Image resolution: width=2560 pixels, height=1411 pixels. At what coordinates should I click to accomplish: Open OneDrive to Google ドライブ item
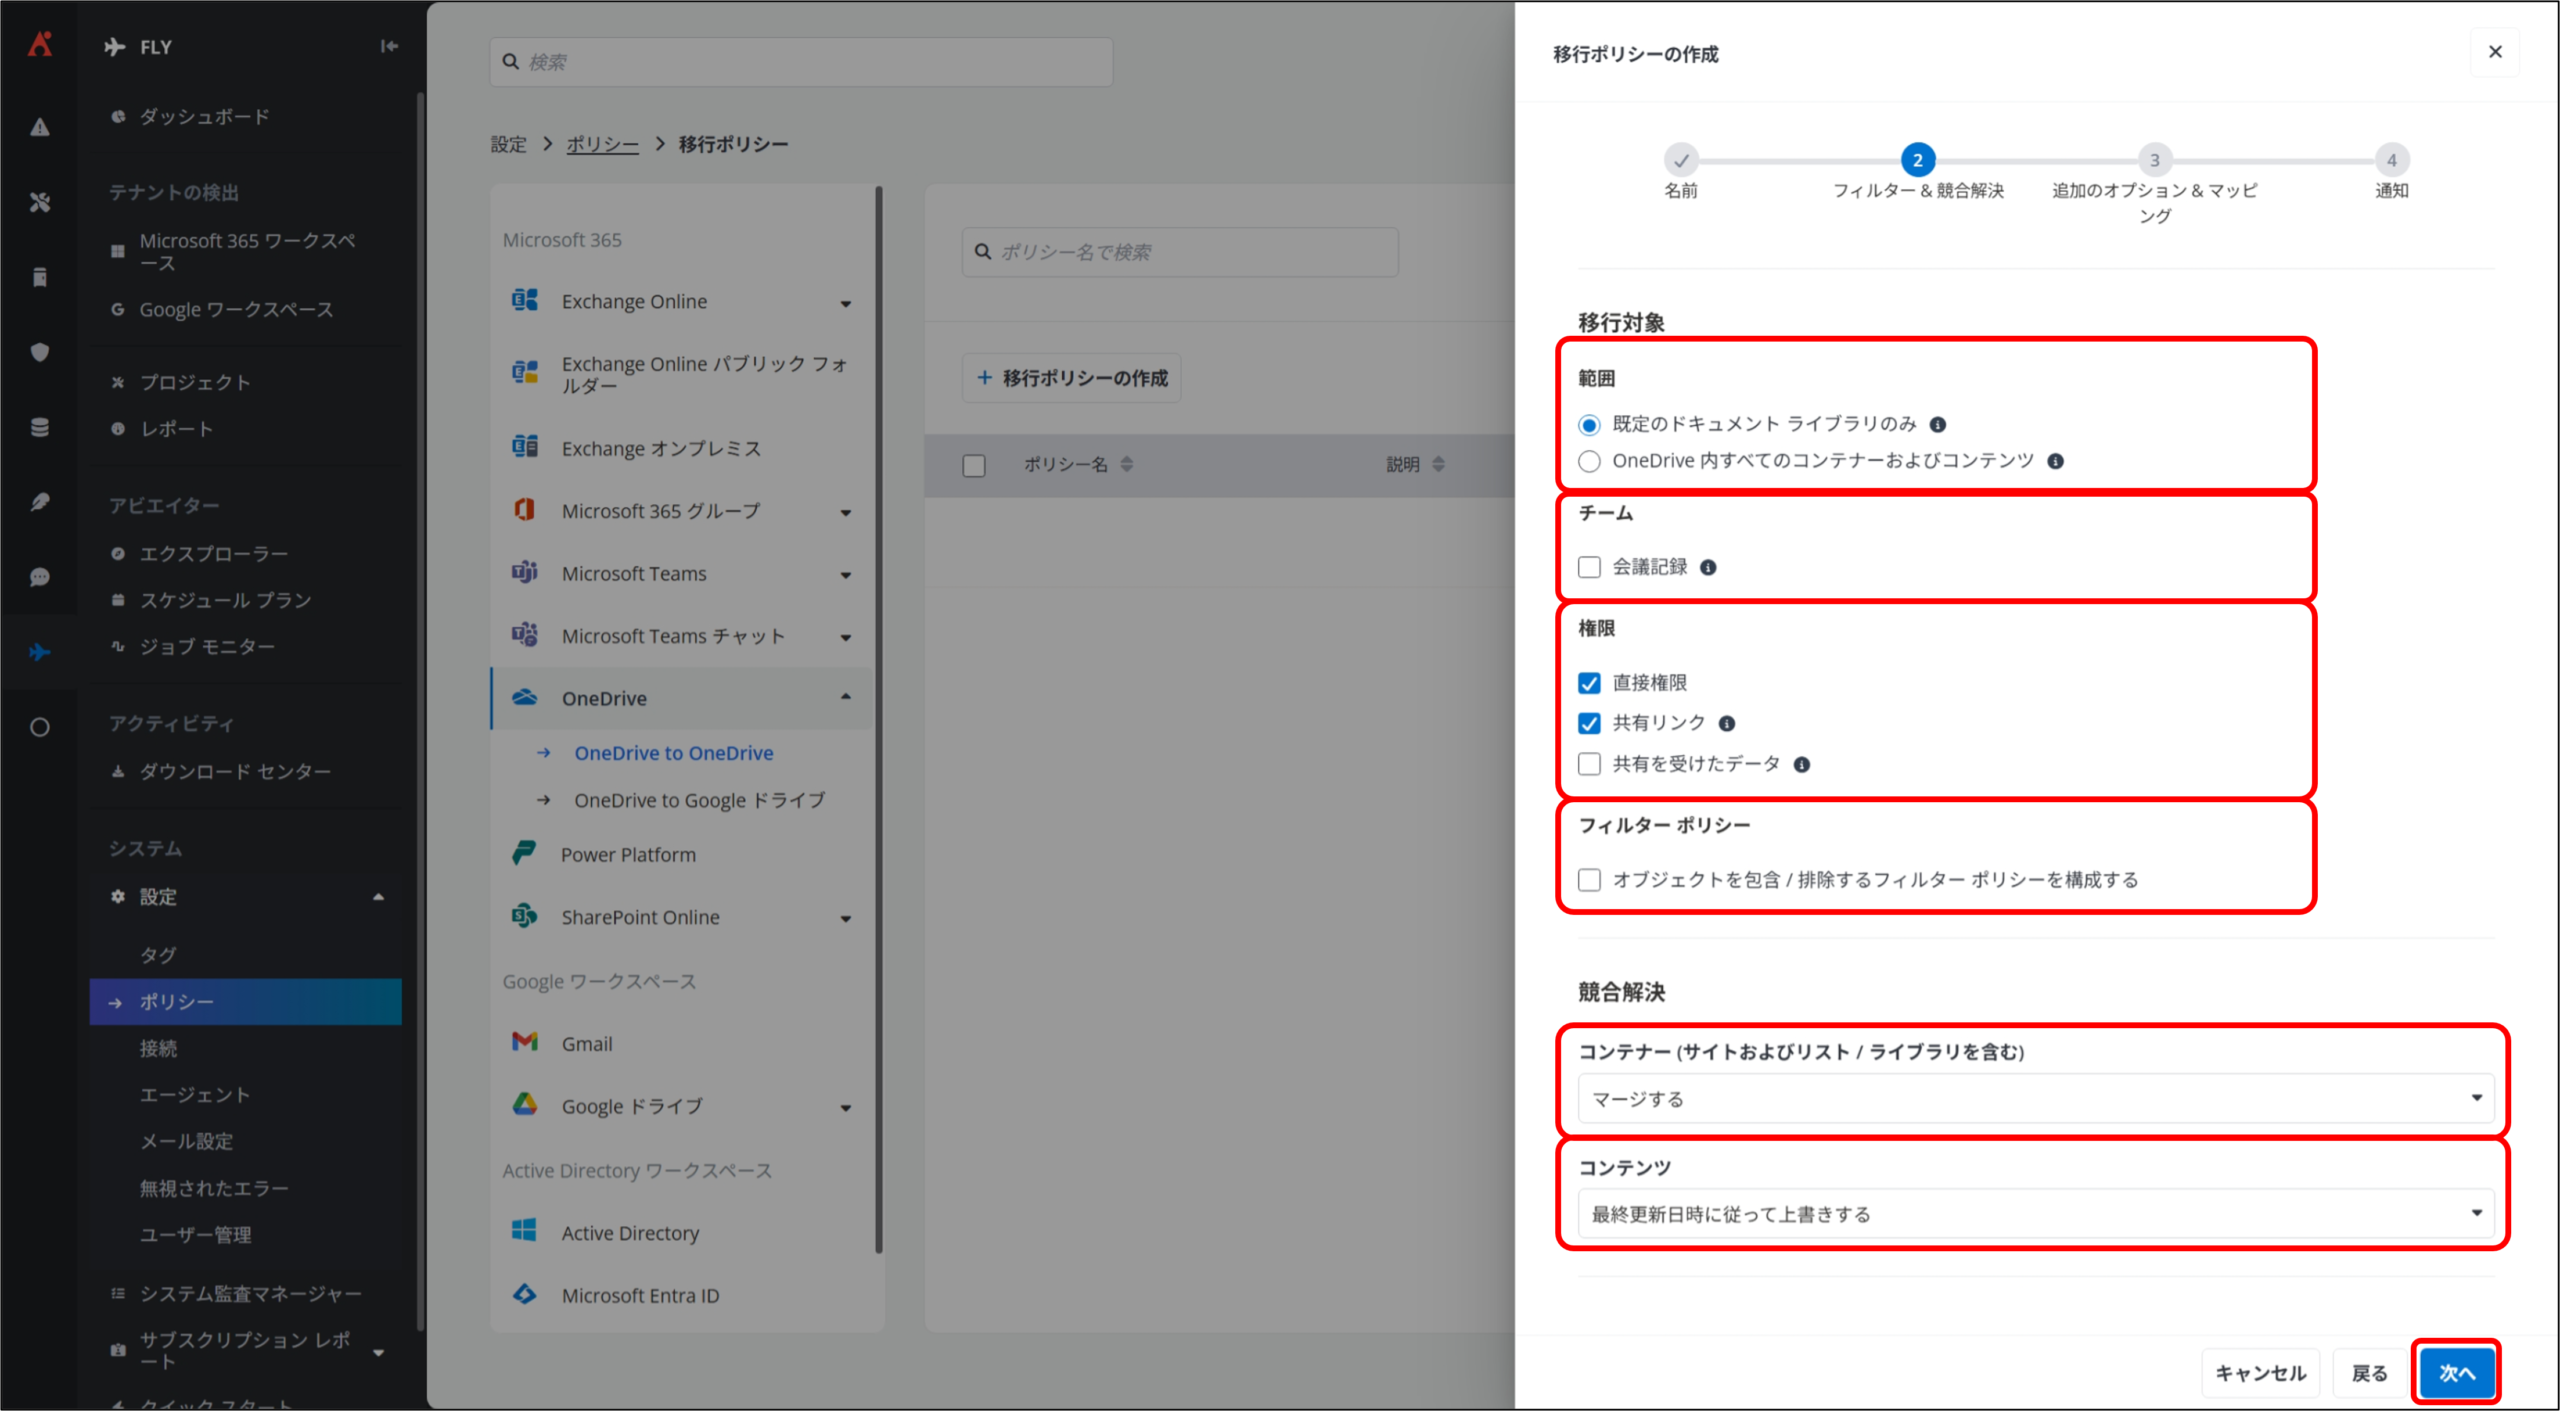699,800
